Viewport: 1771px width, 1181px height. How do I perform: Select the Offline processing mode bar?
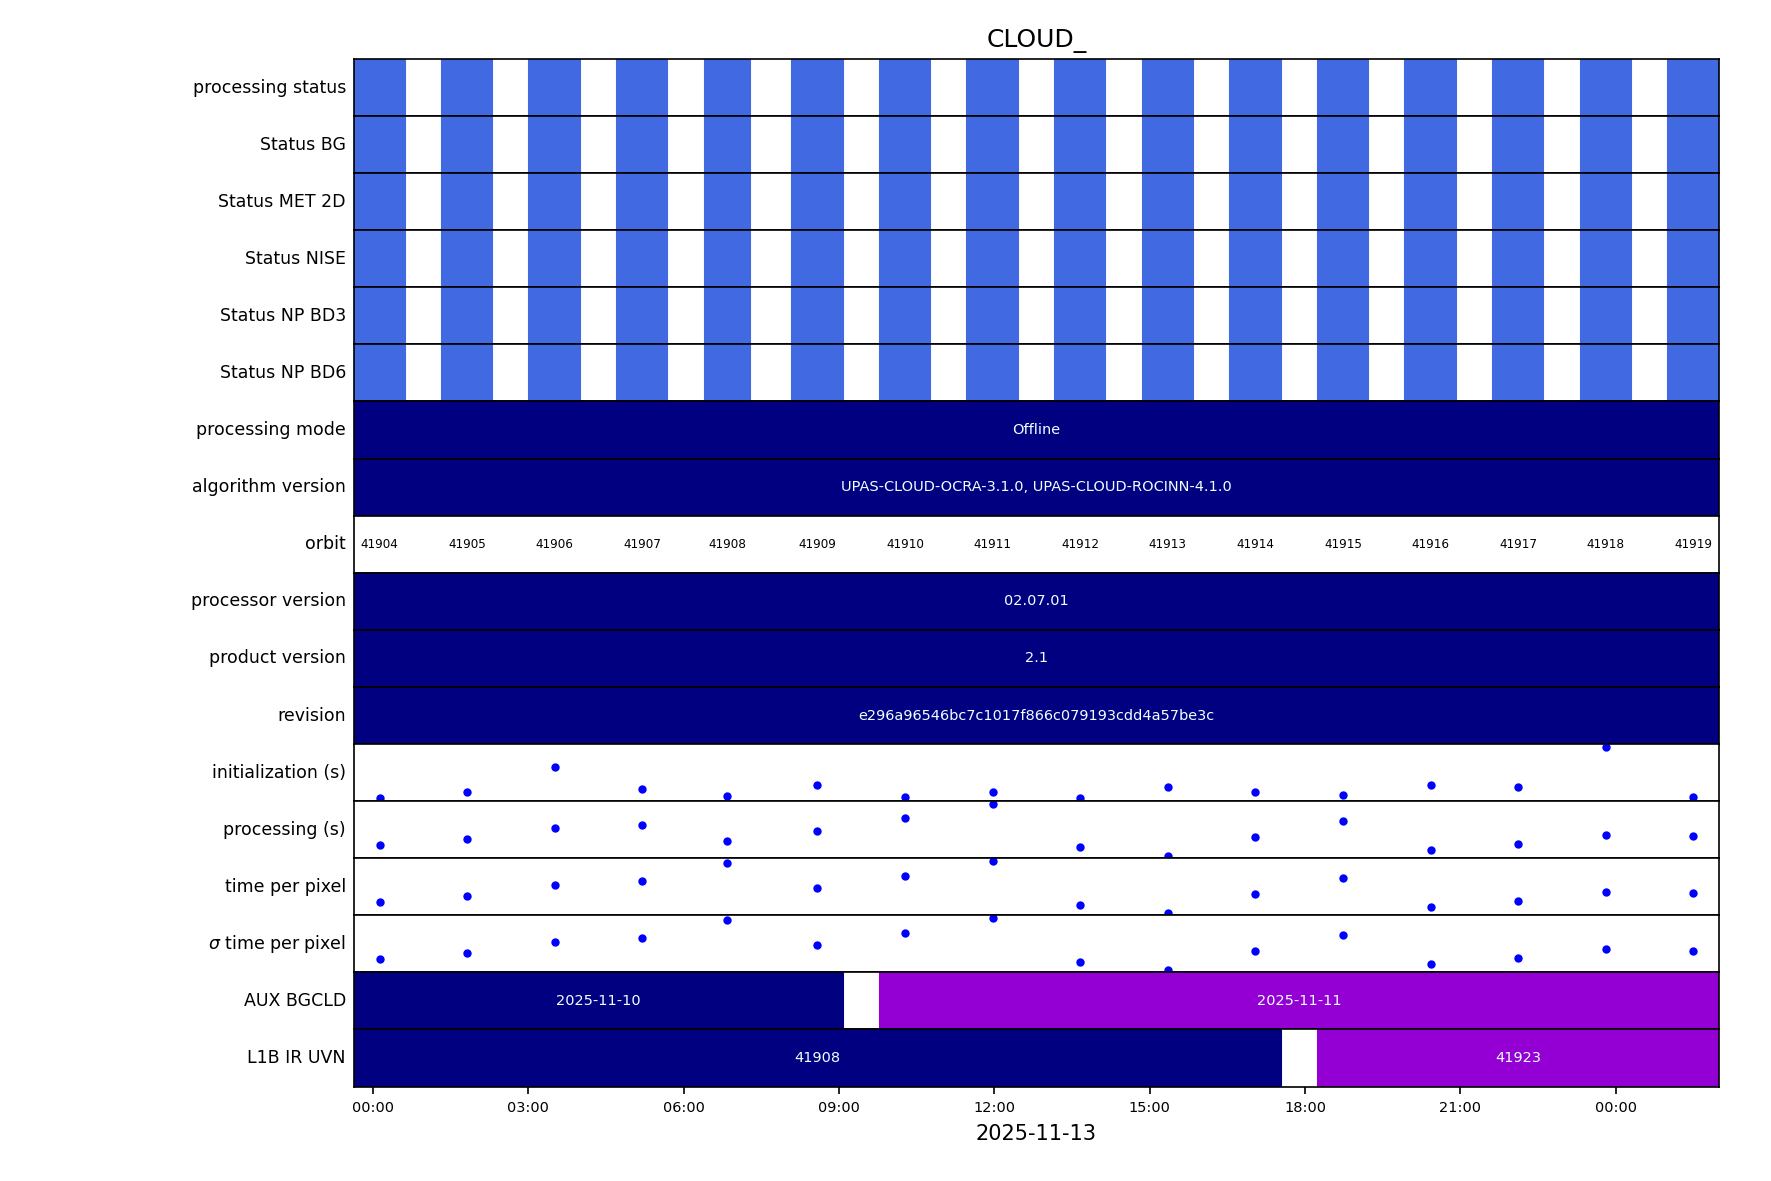(1035, 430)
